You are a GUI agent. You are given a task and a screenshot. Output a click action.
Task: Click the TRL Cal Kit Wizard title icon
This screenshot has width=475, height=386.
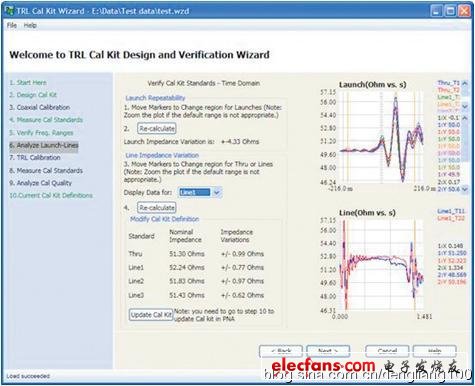9,11
